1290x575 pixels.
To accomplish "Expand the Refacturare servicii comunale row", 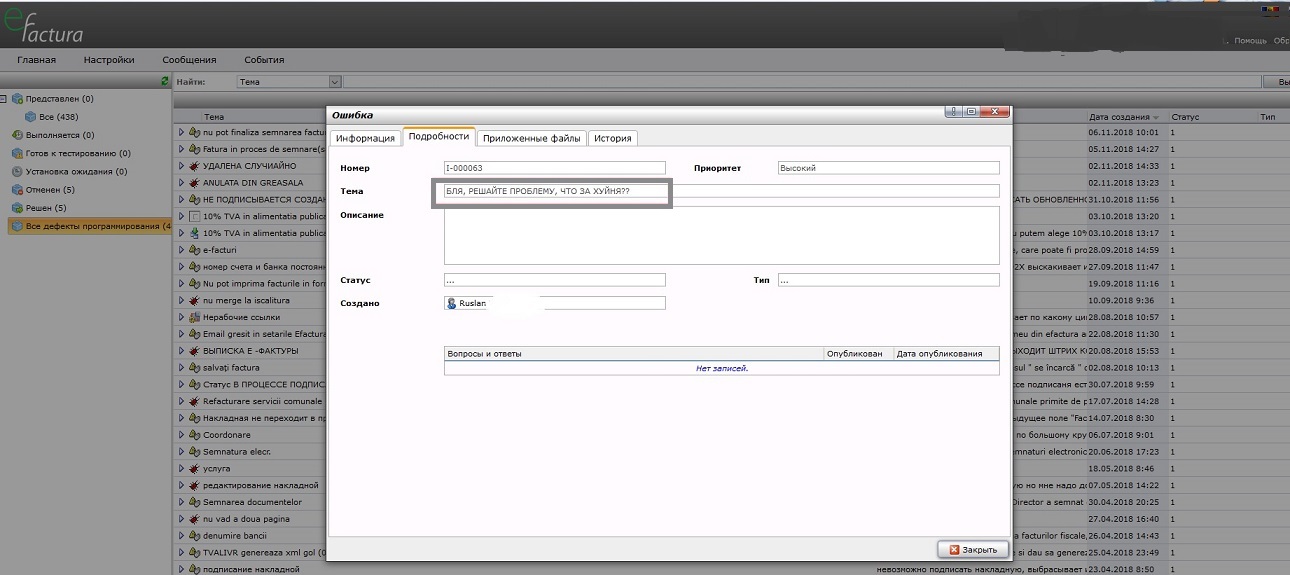I will click(182, 401).
